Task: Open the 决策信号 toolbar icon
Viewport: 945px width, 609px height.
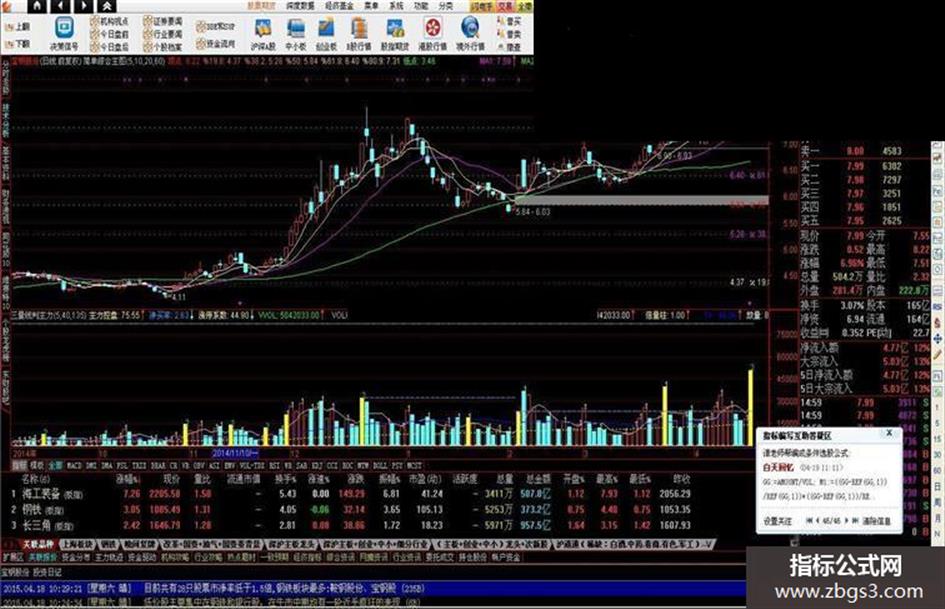Action: pos(64,34)
